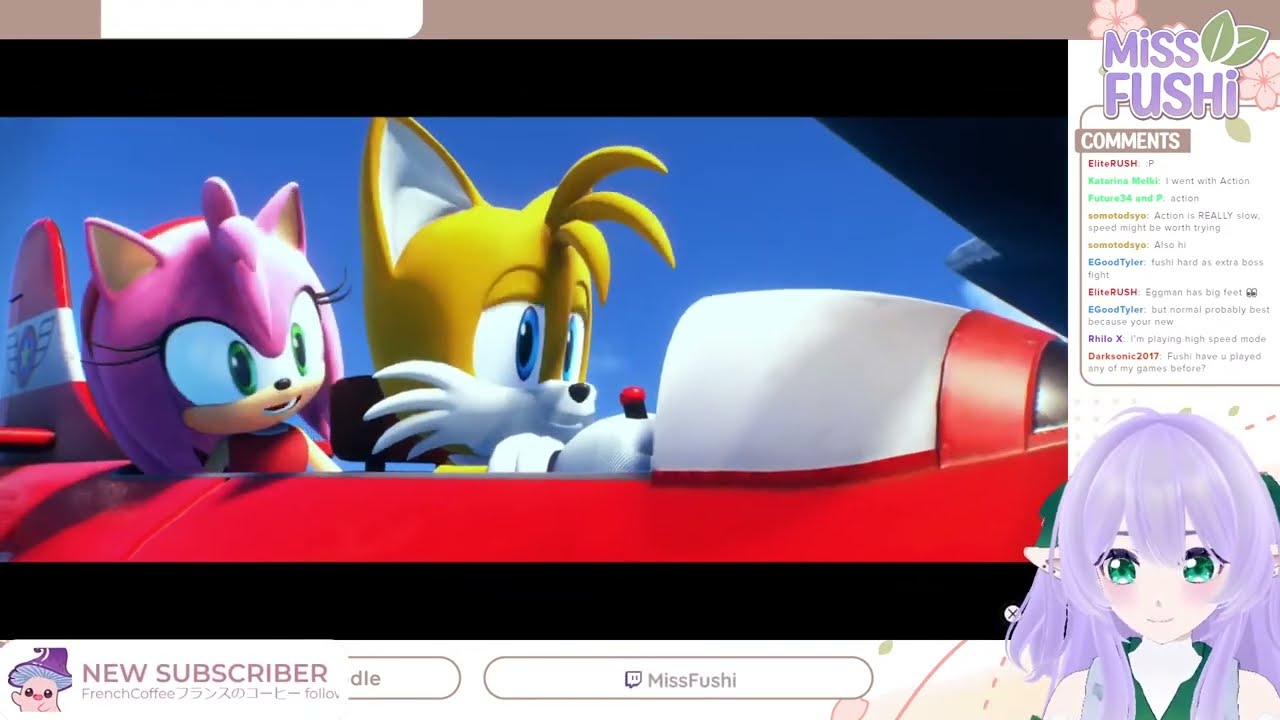The height and width of the screenshot is (720, 1280).
Task: Click the eyes emoji in EliteRUSH's comment
Action: click(1250, 292)
